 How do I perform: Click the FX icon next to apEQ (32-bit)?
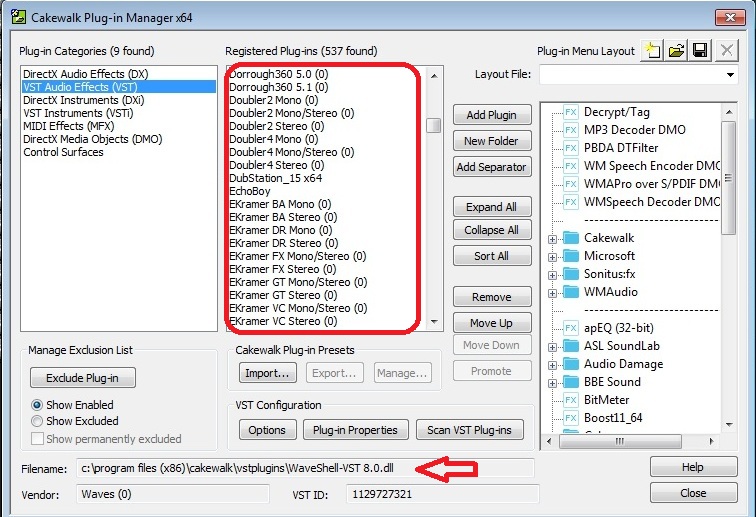click(571, 328)
